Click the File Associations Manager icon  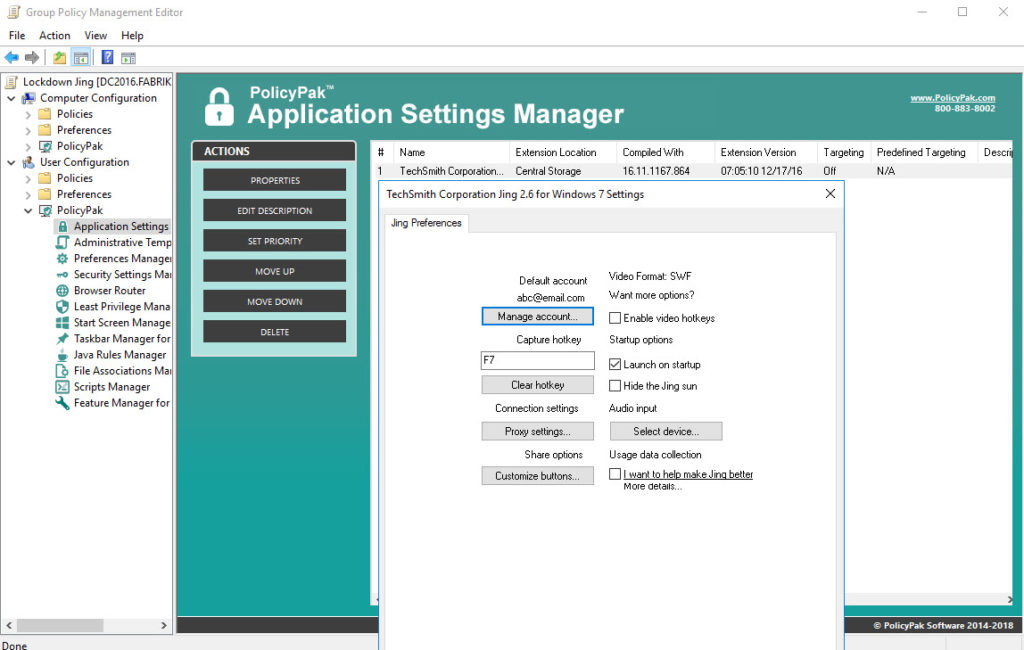click(x=62, y=371)
